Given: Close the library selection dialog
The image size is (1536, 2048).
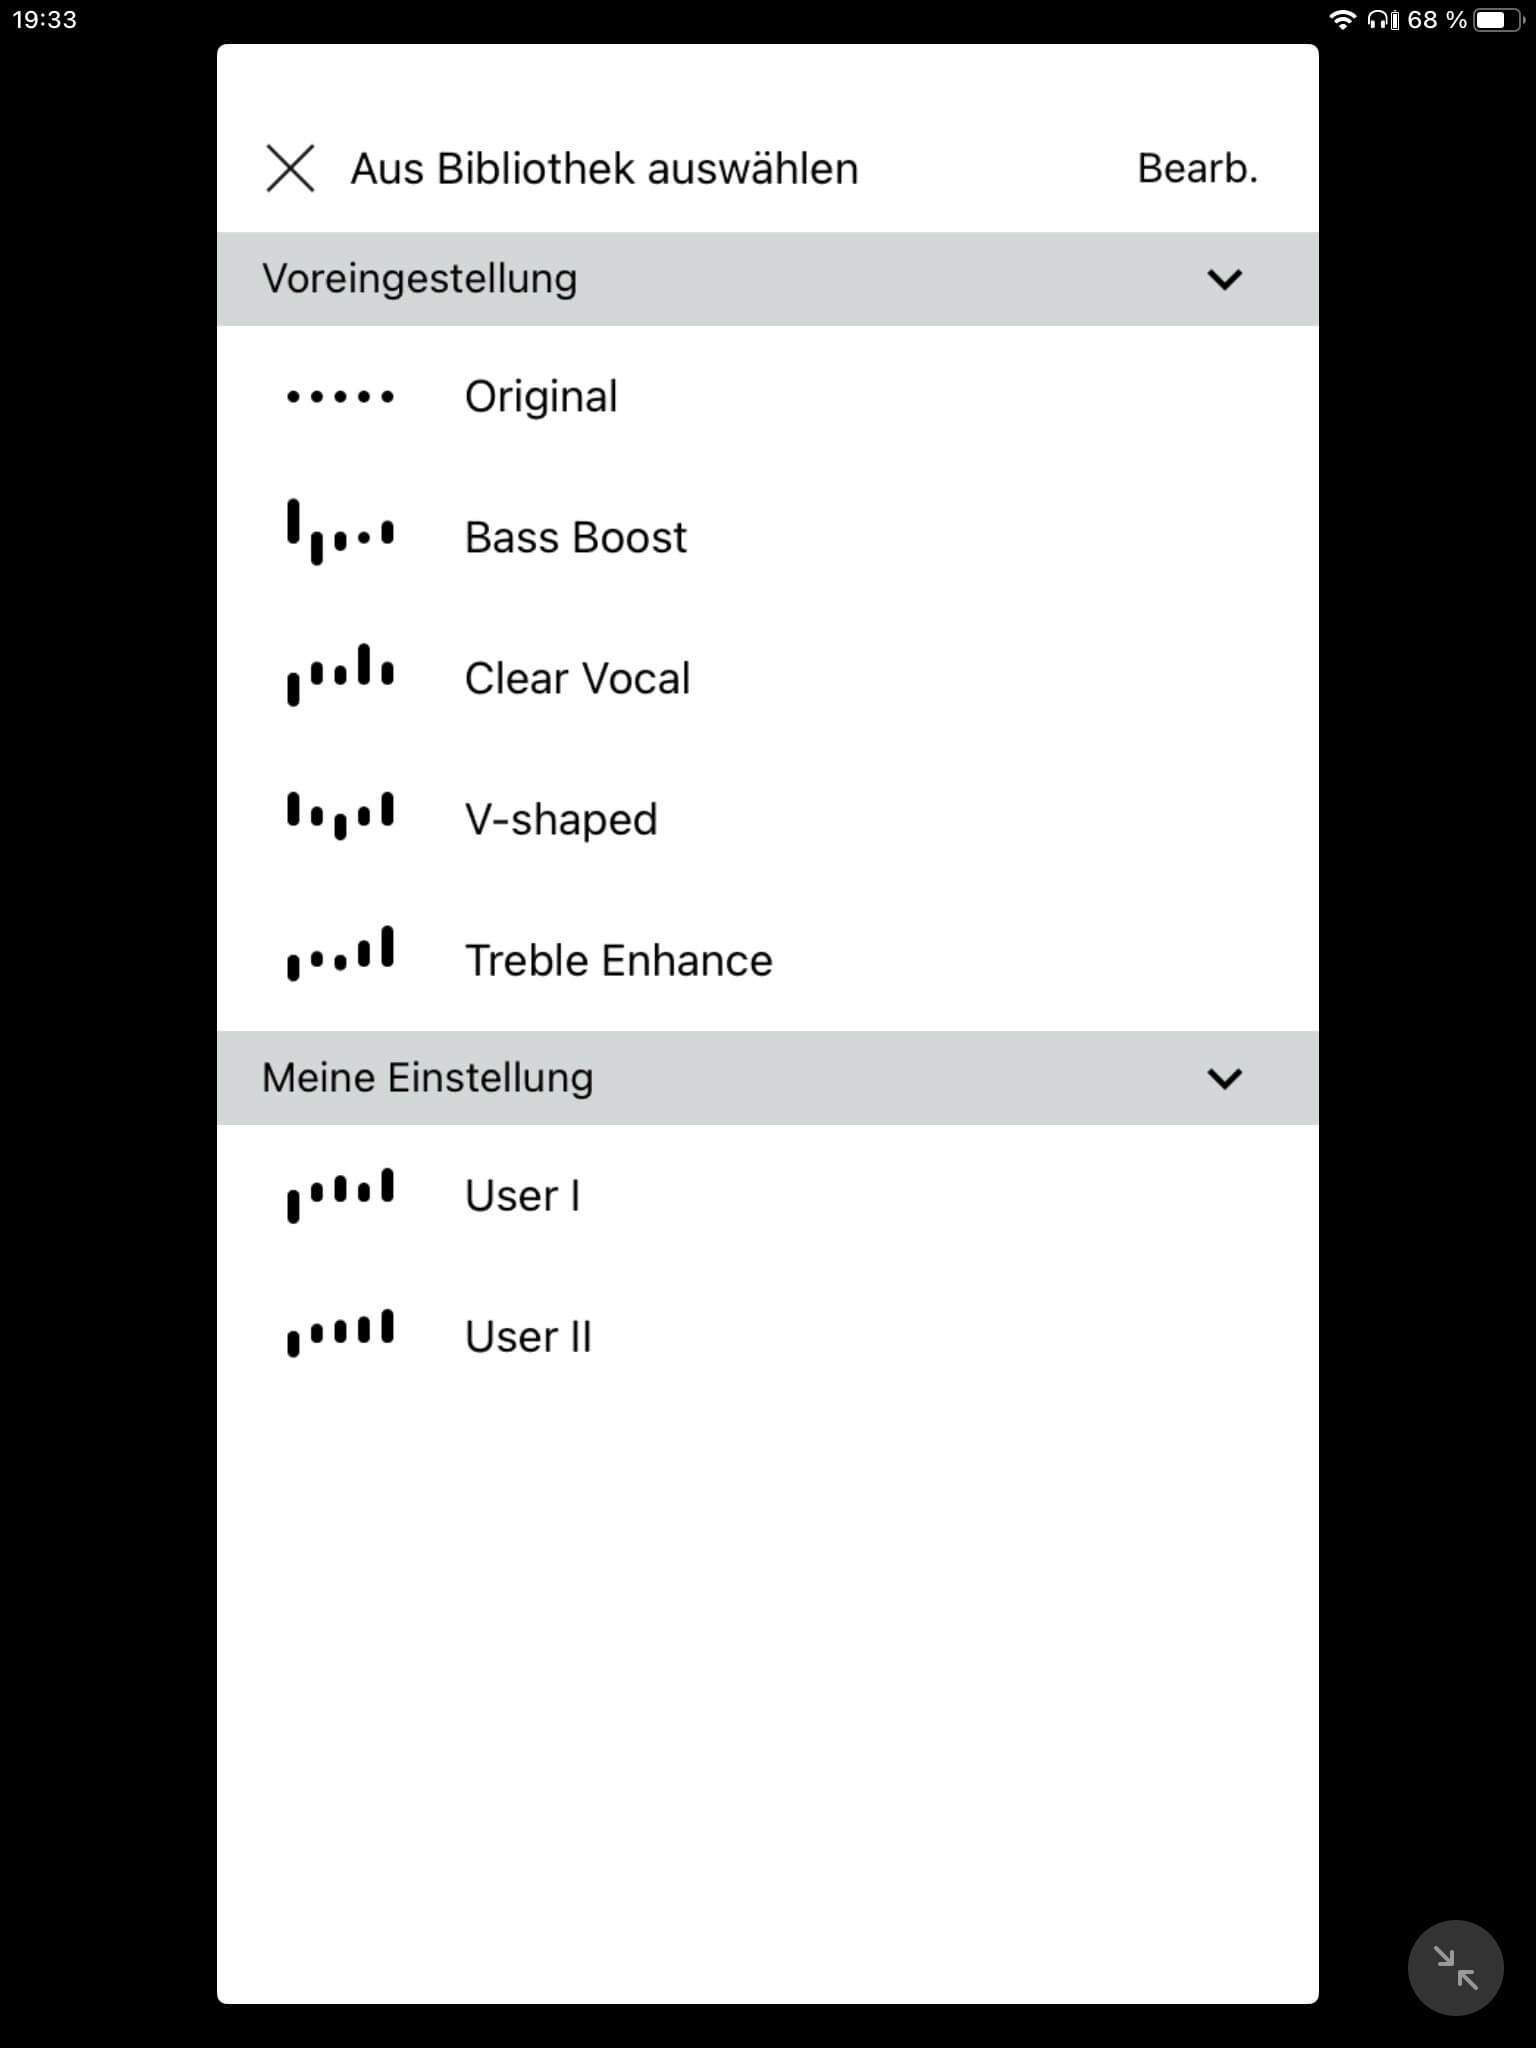Looking at the screenshot, I should (290, 168).
